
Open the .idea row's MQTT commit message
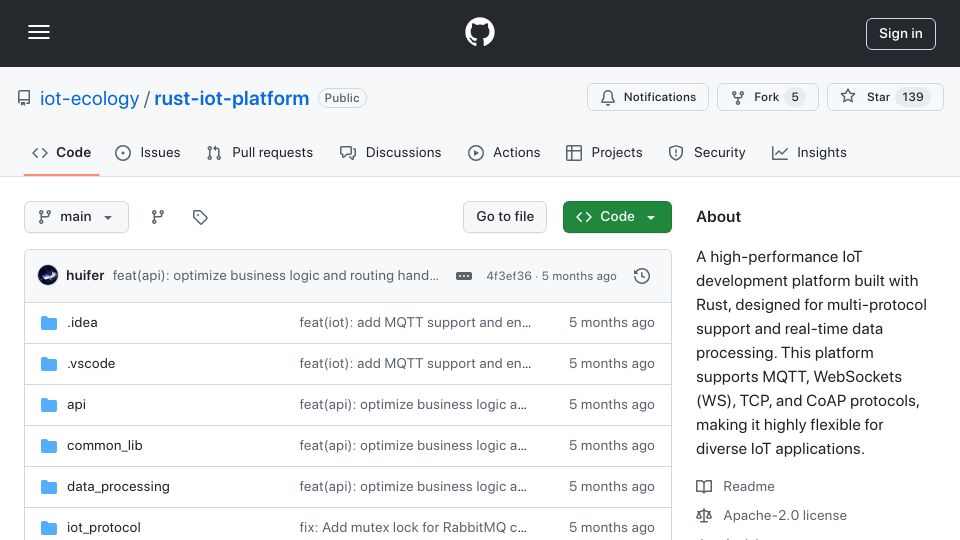415,323
